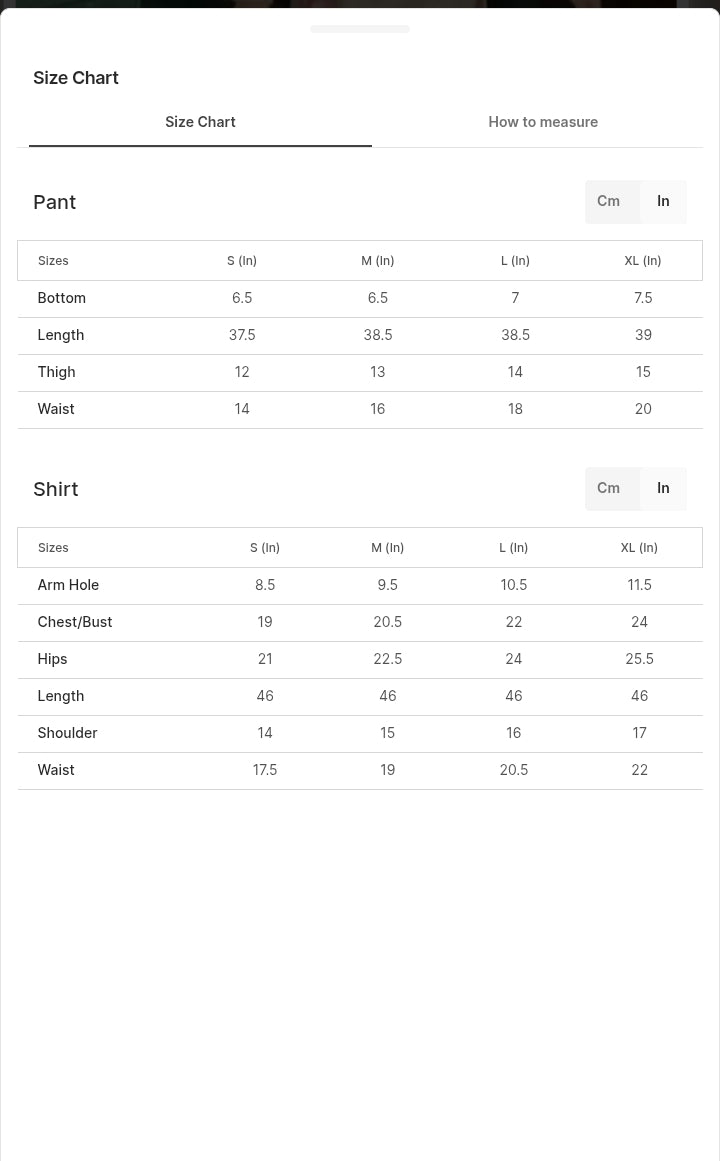Screen dimensions: 720x1161
Task: Toggle Pant units to Cm
Action: pos(609,201)
